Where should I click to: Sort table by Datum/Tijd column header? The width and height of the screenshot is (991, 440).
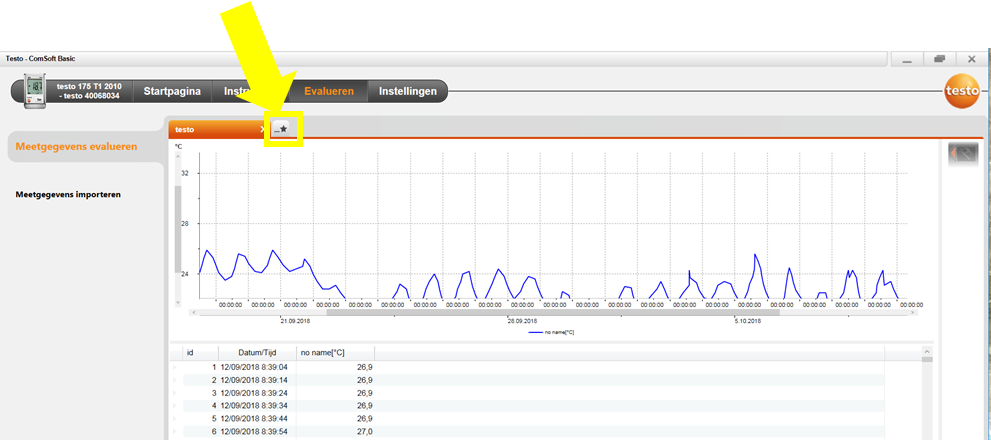pos(237,352)
